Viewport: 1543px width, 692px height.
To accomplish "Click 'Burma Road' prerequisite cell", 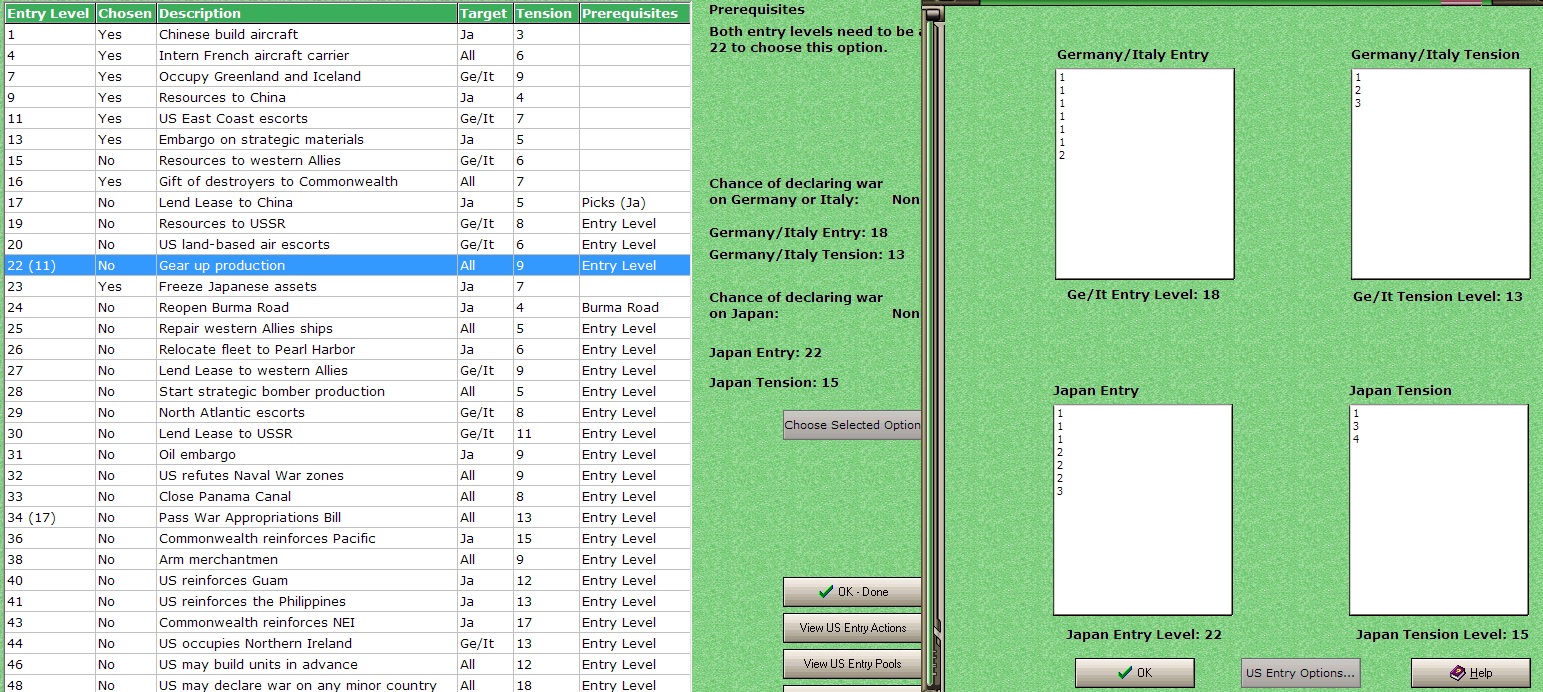I will 634,307.
